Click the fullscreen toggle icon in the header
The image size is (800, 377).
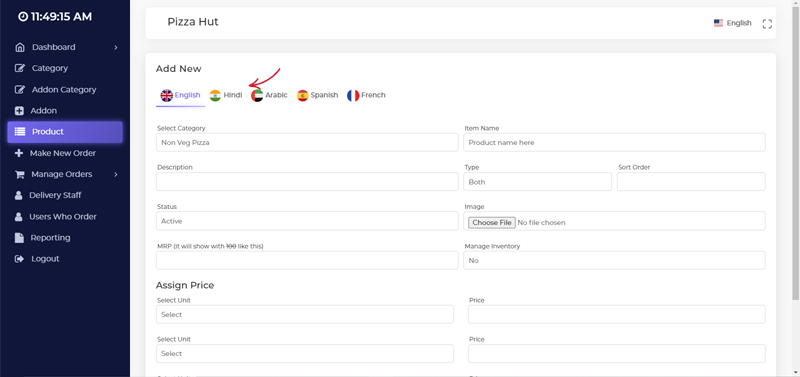[767, 23]
